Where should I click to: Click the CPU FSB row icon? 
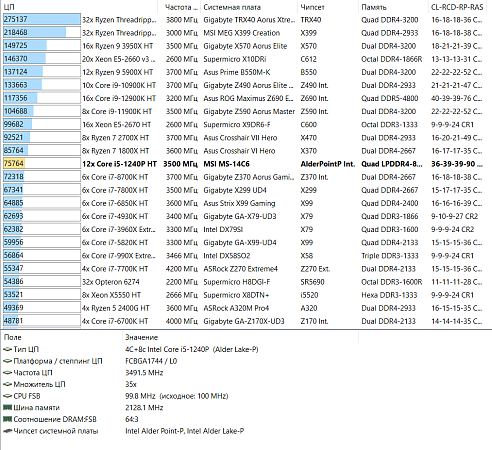[x=8, y=396]
